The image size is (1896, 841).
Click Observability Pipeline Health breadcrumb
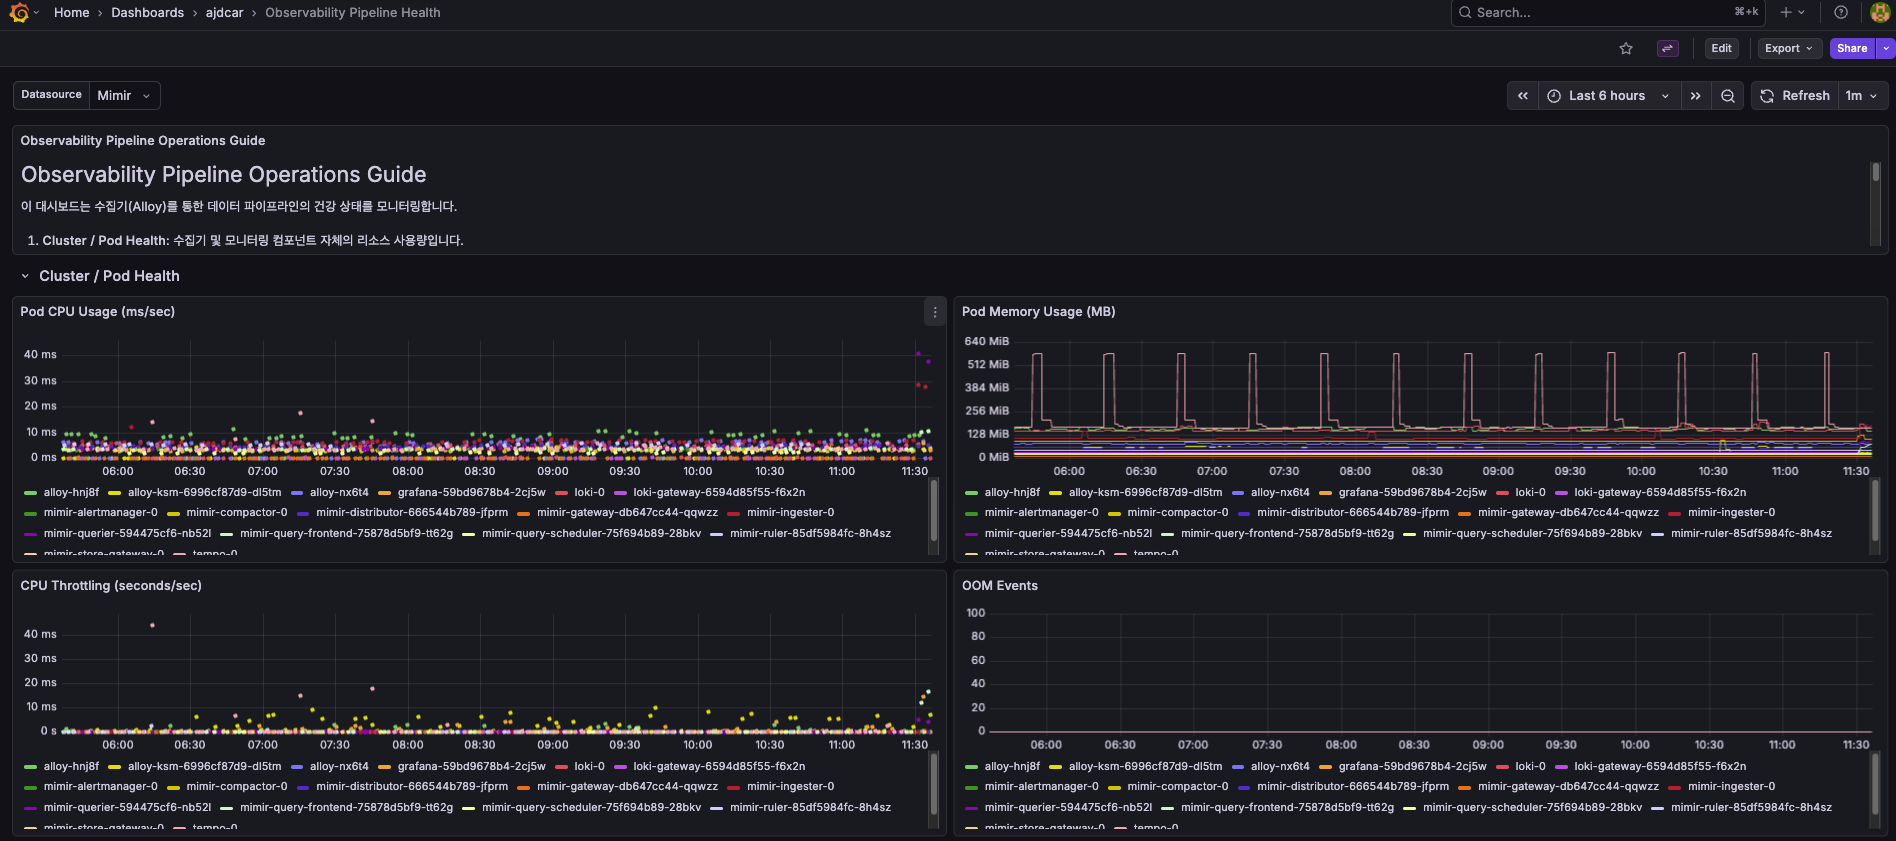click(x=353, y=13)
